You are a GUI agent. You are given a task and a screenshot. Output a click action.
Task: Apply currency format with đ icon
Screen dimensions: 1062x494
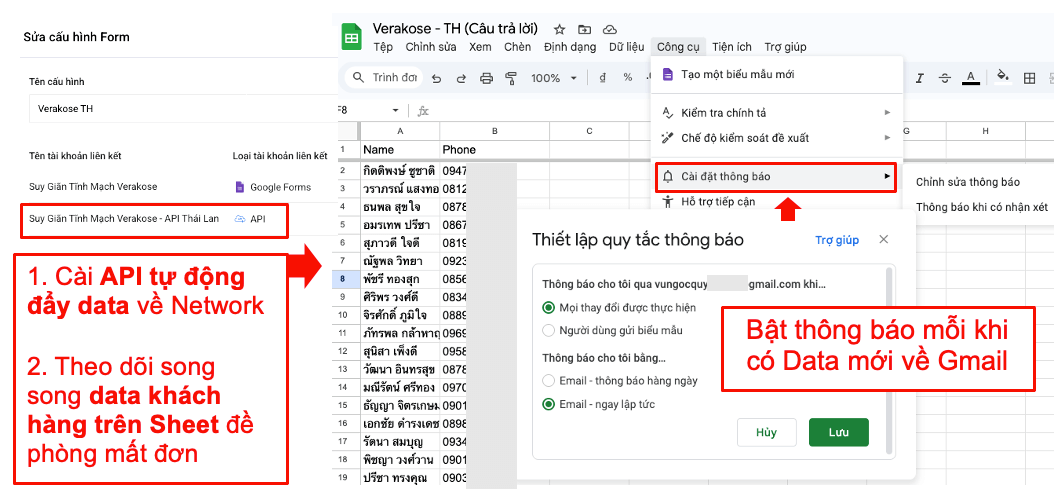pos(602,78)
